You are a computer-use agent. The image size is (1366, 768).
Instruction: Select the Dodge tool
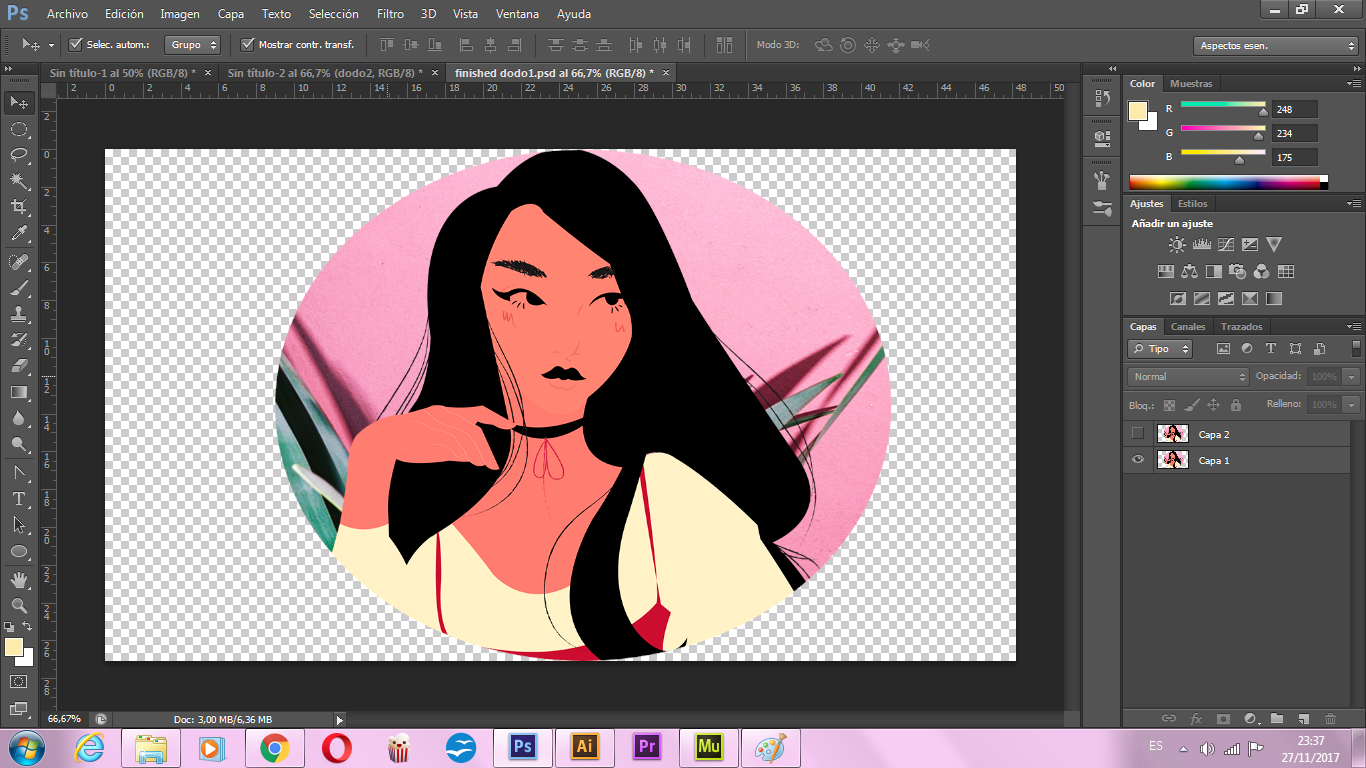(x=19, y=444)
